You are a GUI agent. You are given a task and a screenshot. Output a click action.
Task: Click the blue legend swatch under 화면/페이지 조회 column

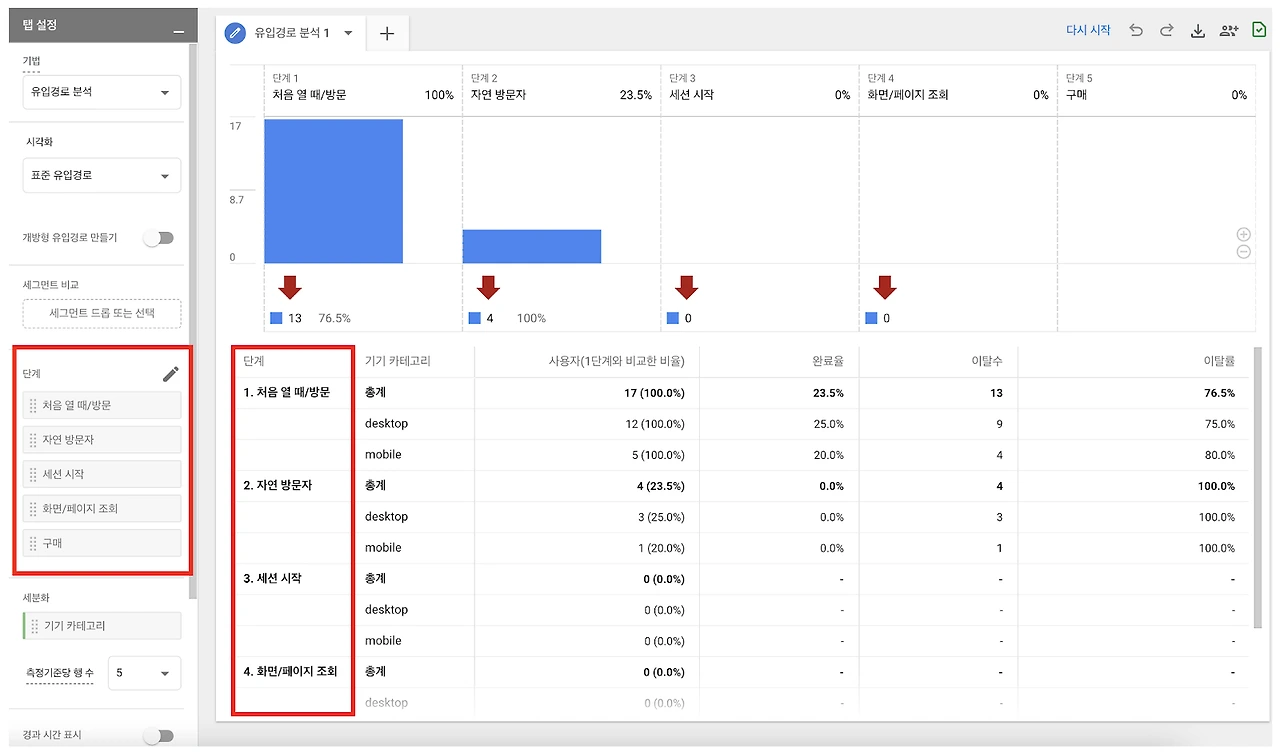[871, 318]
